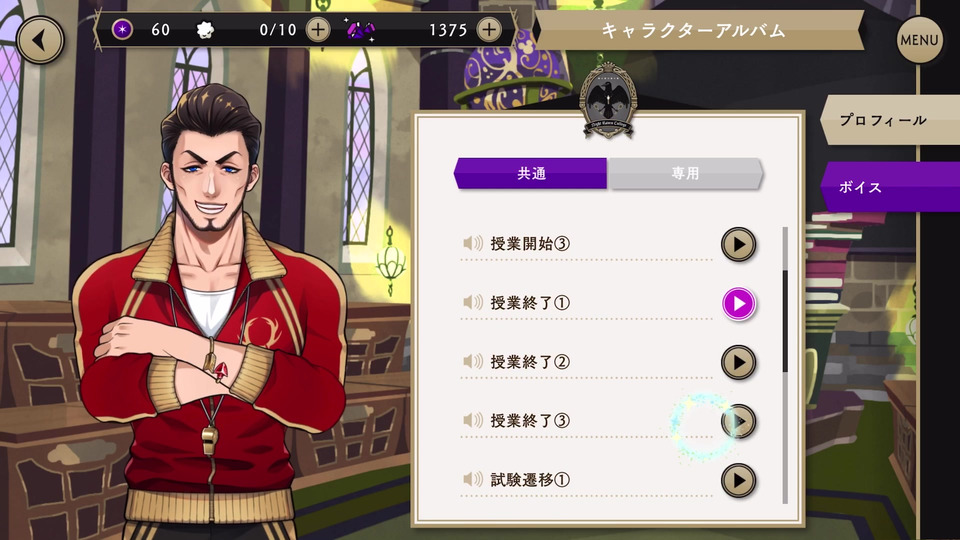The width and height of the screenshot is (960, 540).
Task: Add stamina with plus beside 0/10
Action: click(x=318, y=29)
